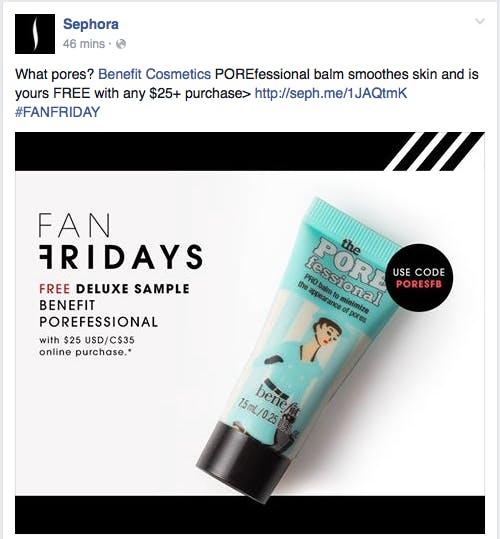The height and width of the screenshot is (539, 500).
Task: Open the Benefit Cosmetics page link
Action: (x=155, y=74)
